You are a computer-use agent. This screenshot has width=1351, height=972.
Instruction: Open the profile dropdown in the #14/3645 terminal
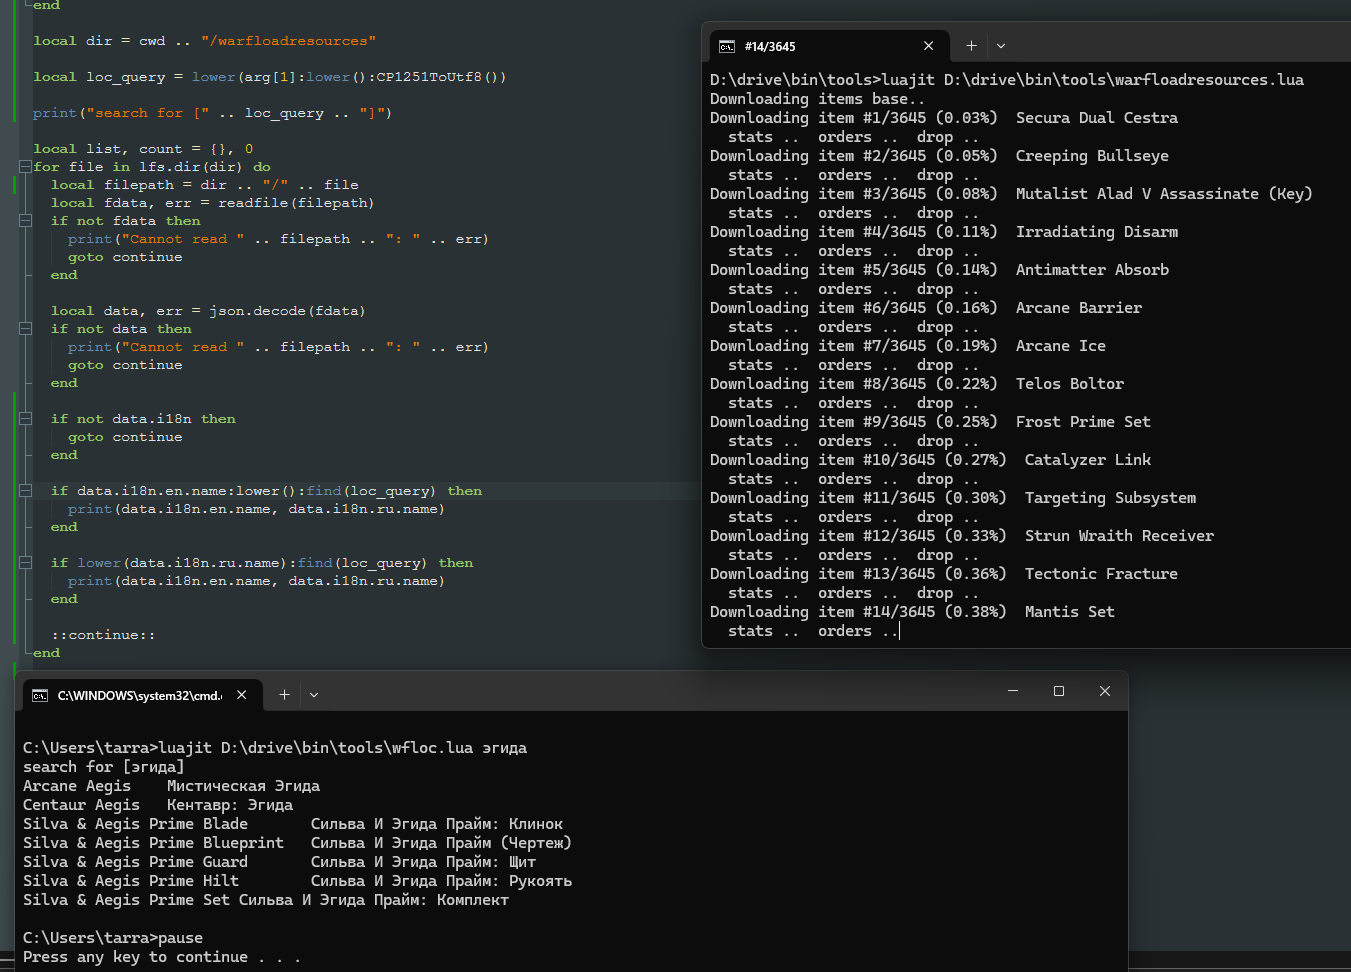pos(1001,46)
